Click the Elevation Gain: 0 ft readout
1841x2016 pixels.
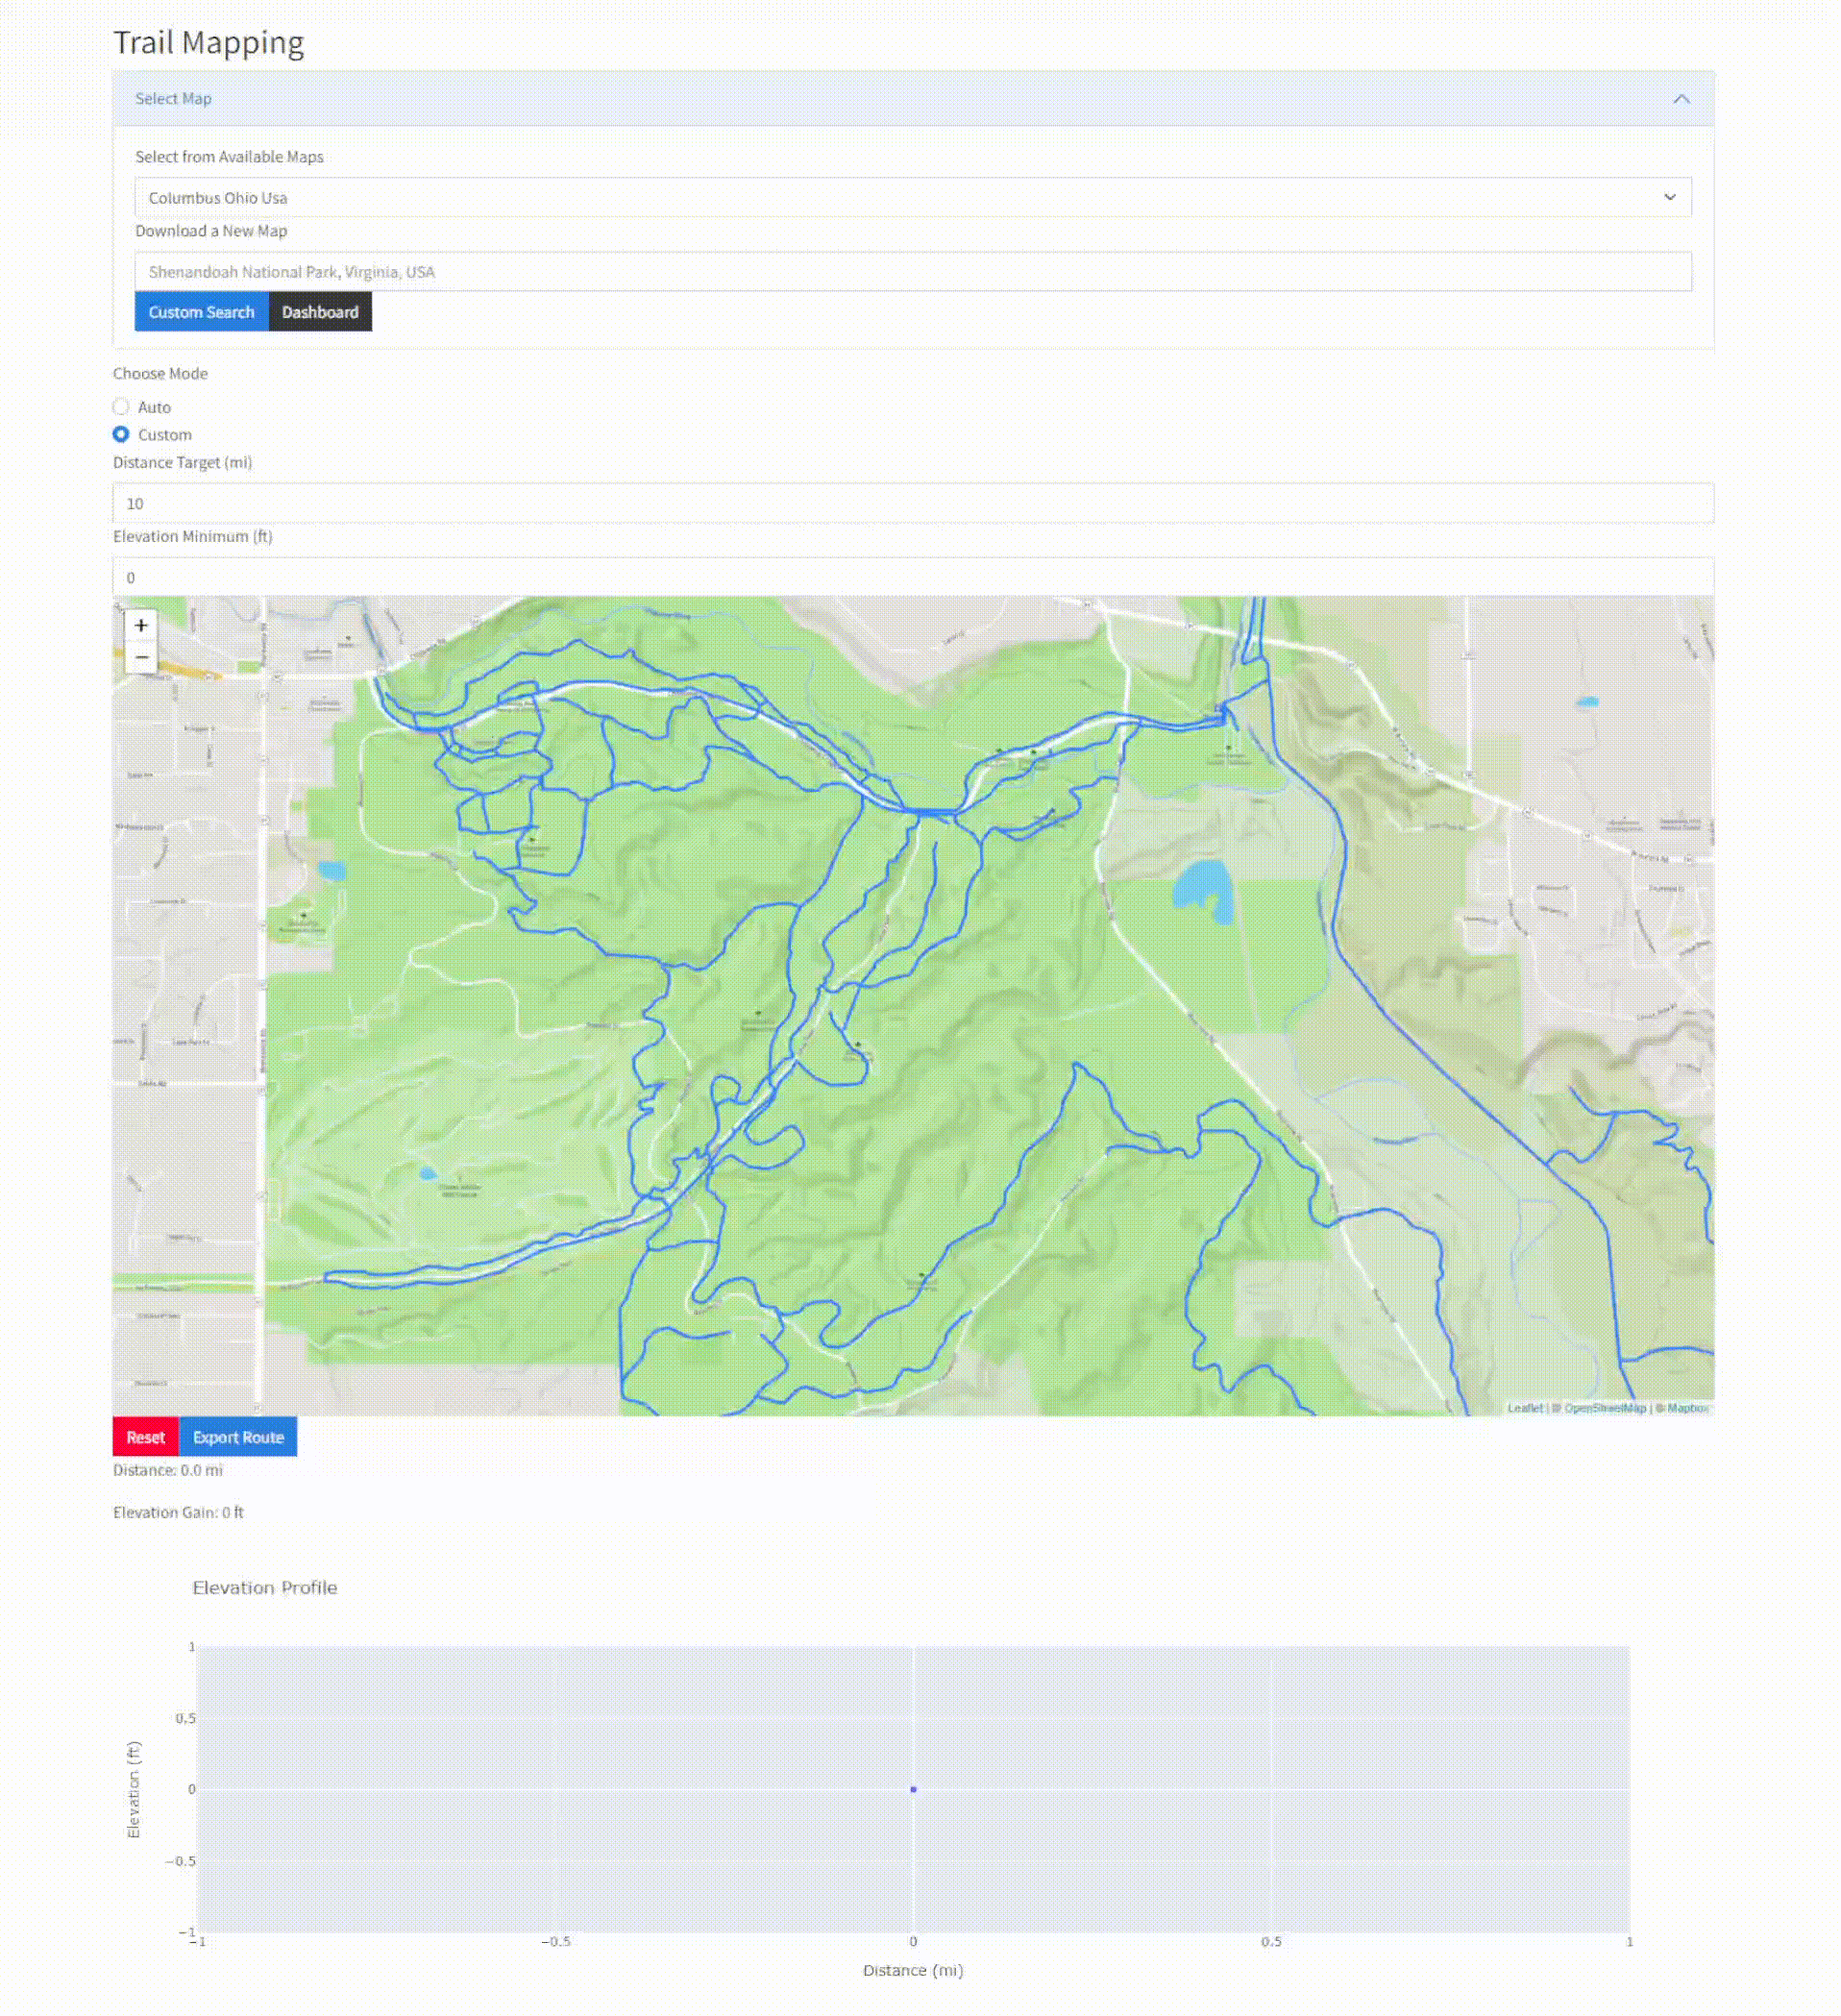(x=178, y=1512)
